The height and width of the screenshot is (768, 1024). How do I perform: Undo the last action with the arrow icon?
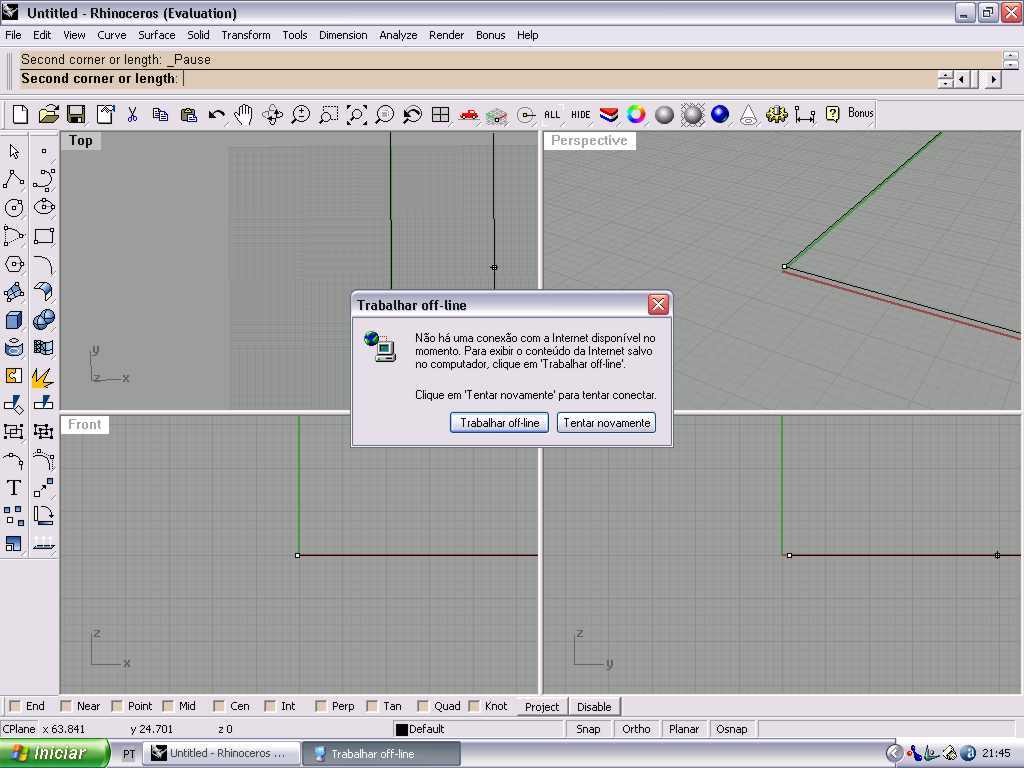tap(216, 116)
